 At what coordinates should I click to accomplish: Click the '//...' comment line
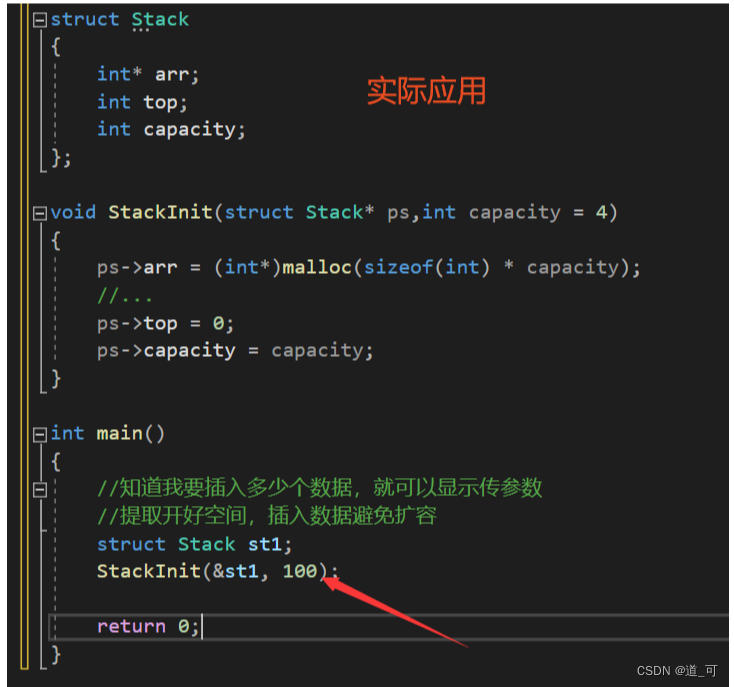pyautogui.click(x=125, y=296)
